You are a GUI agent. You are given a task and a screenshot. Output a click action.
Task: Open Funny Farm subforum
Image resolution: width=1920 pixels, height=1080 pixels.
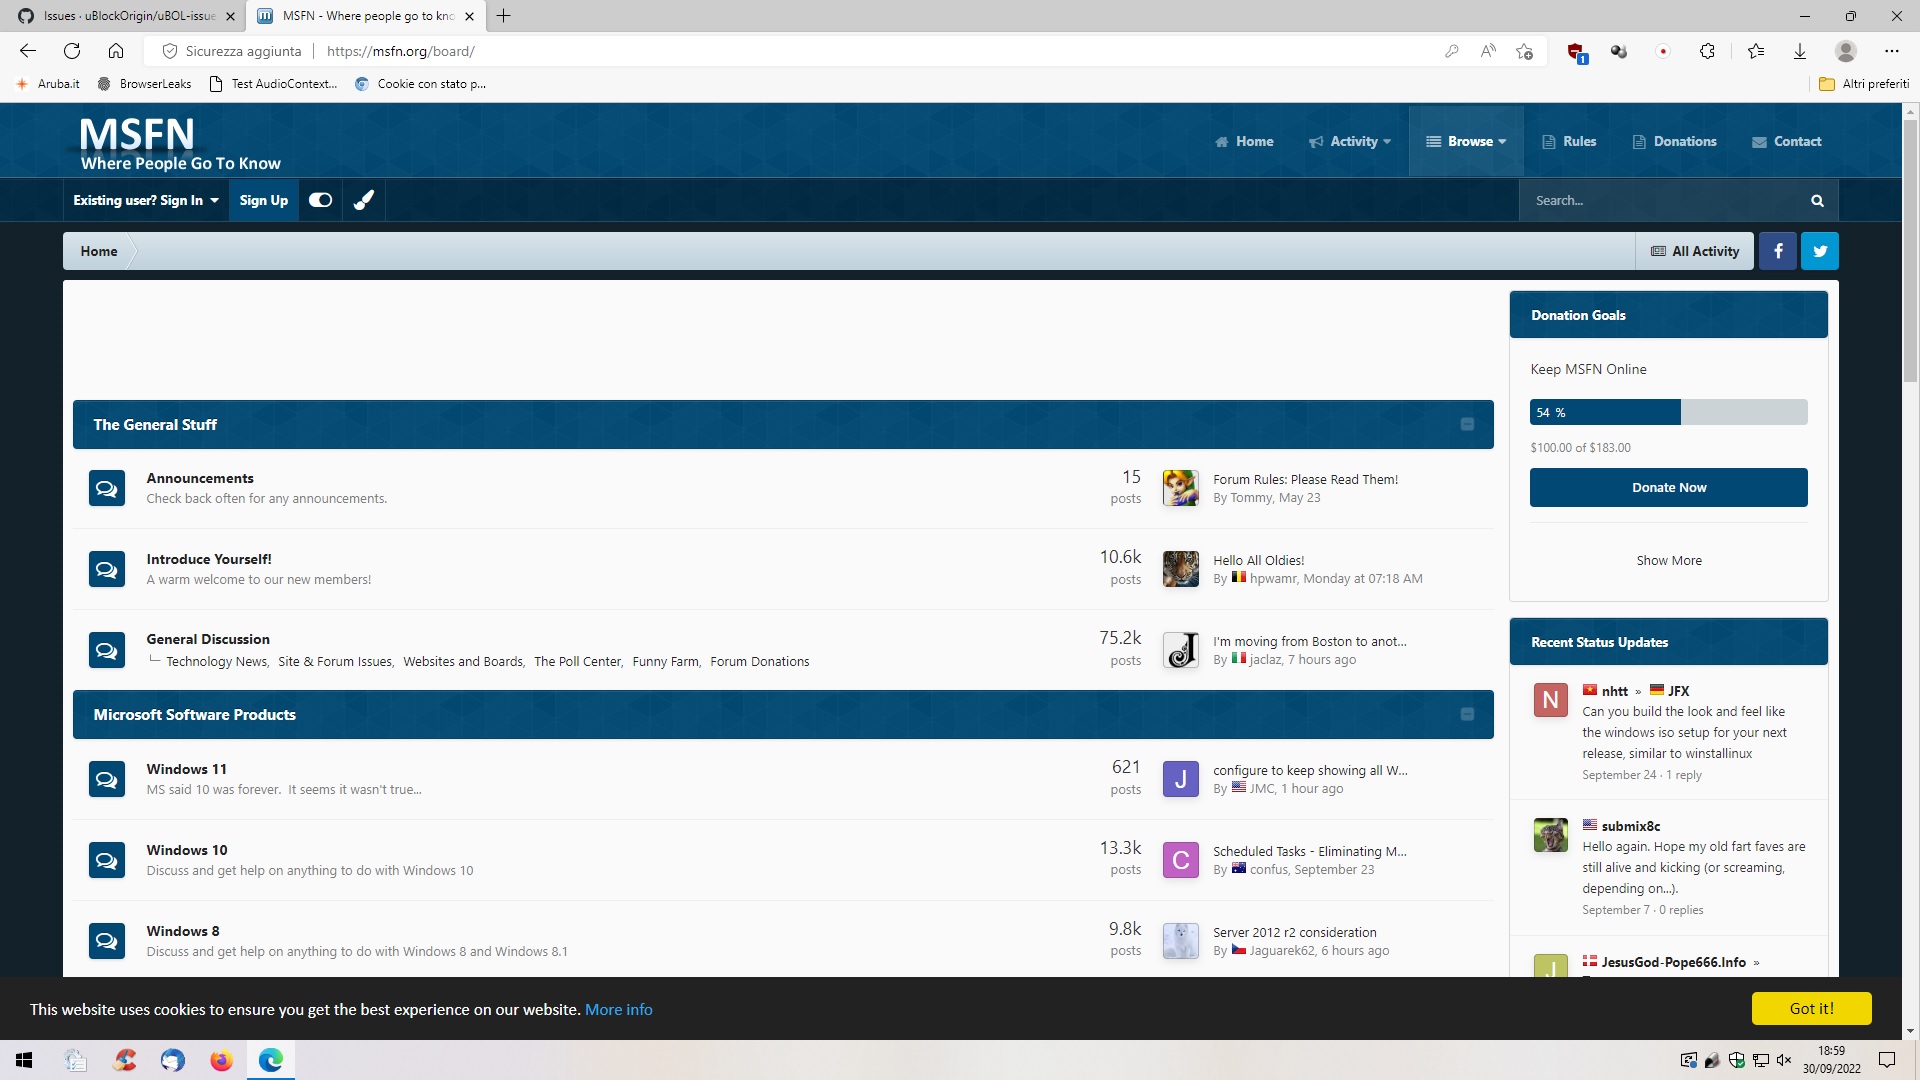(666, 661)
